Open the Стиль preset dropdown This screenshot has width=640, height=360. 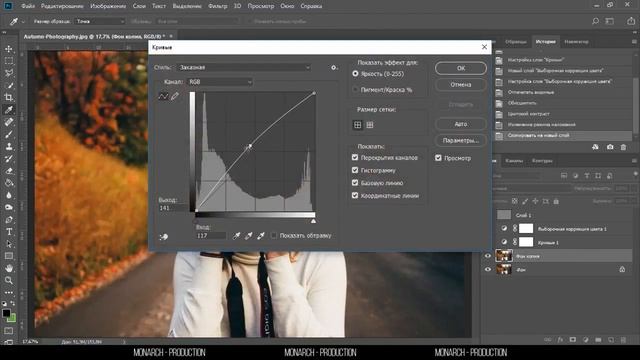point(244,67)
